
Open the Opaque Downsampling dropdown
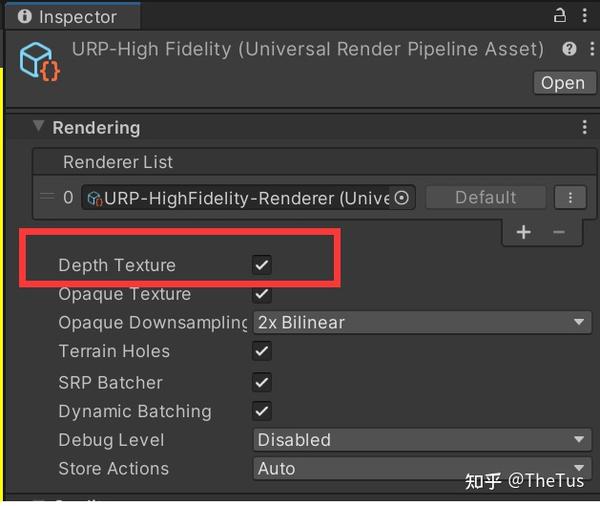coord(422,323)
